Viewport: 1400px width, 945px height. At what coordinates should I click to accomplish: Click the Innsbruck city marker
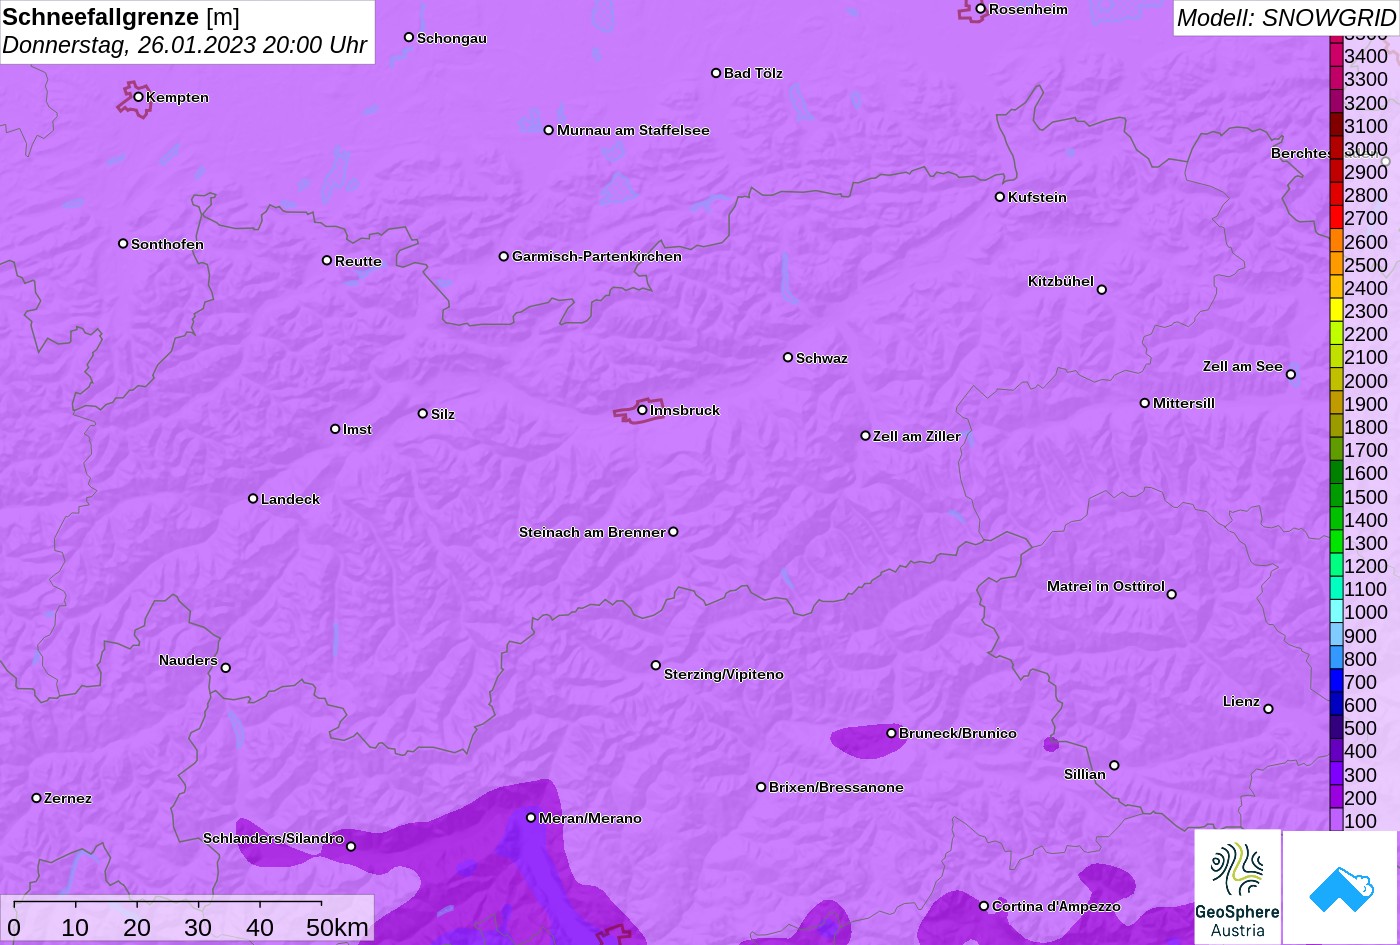642,410
